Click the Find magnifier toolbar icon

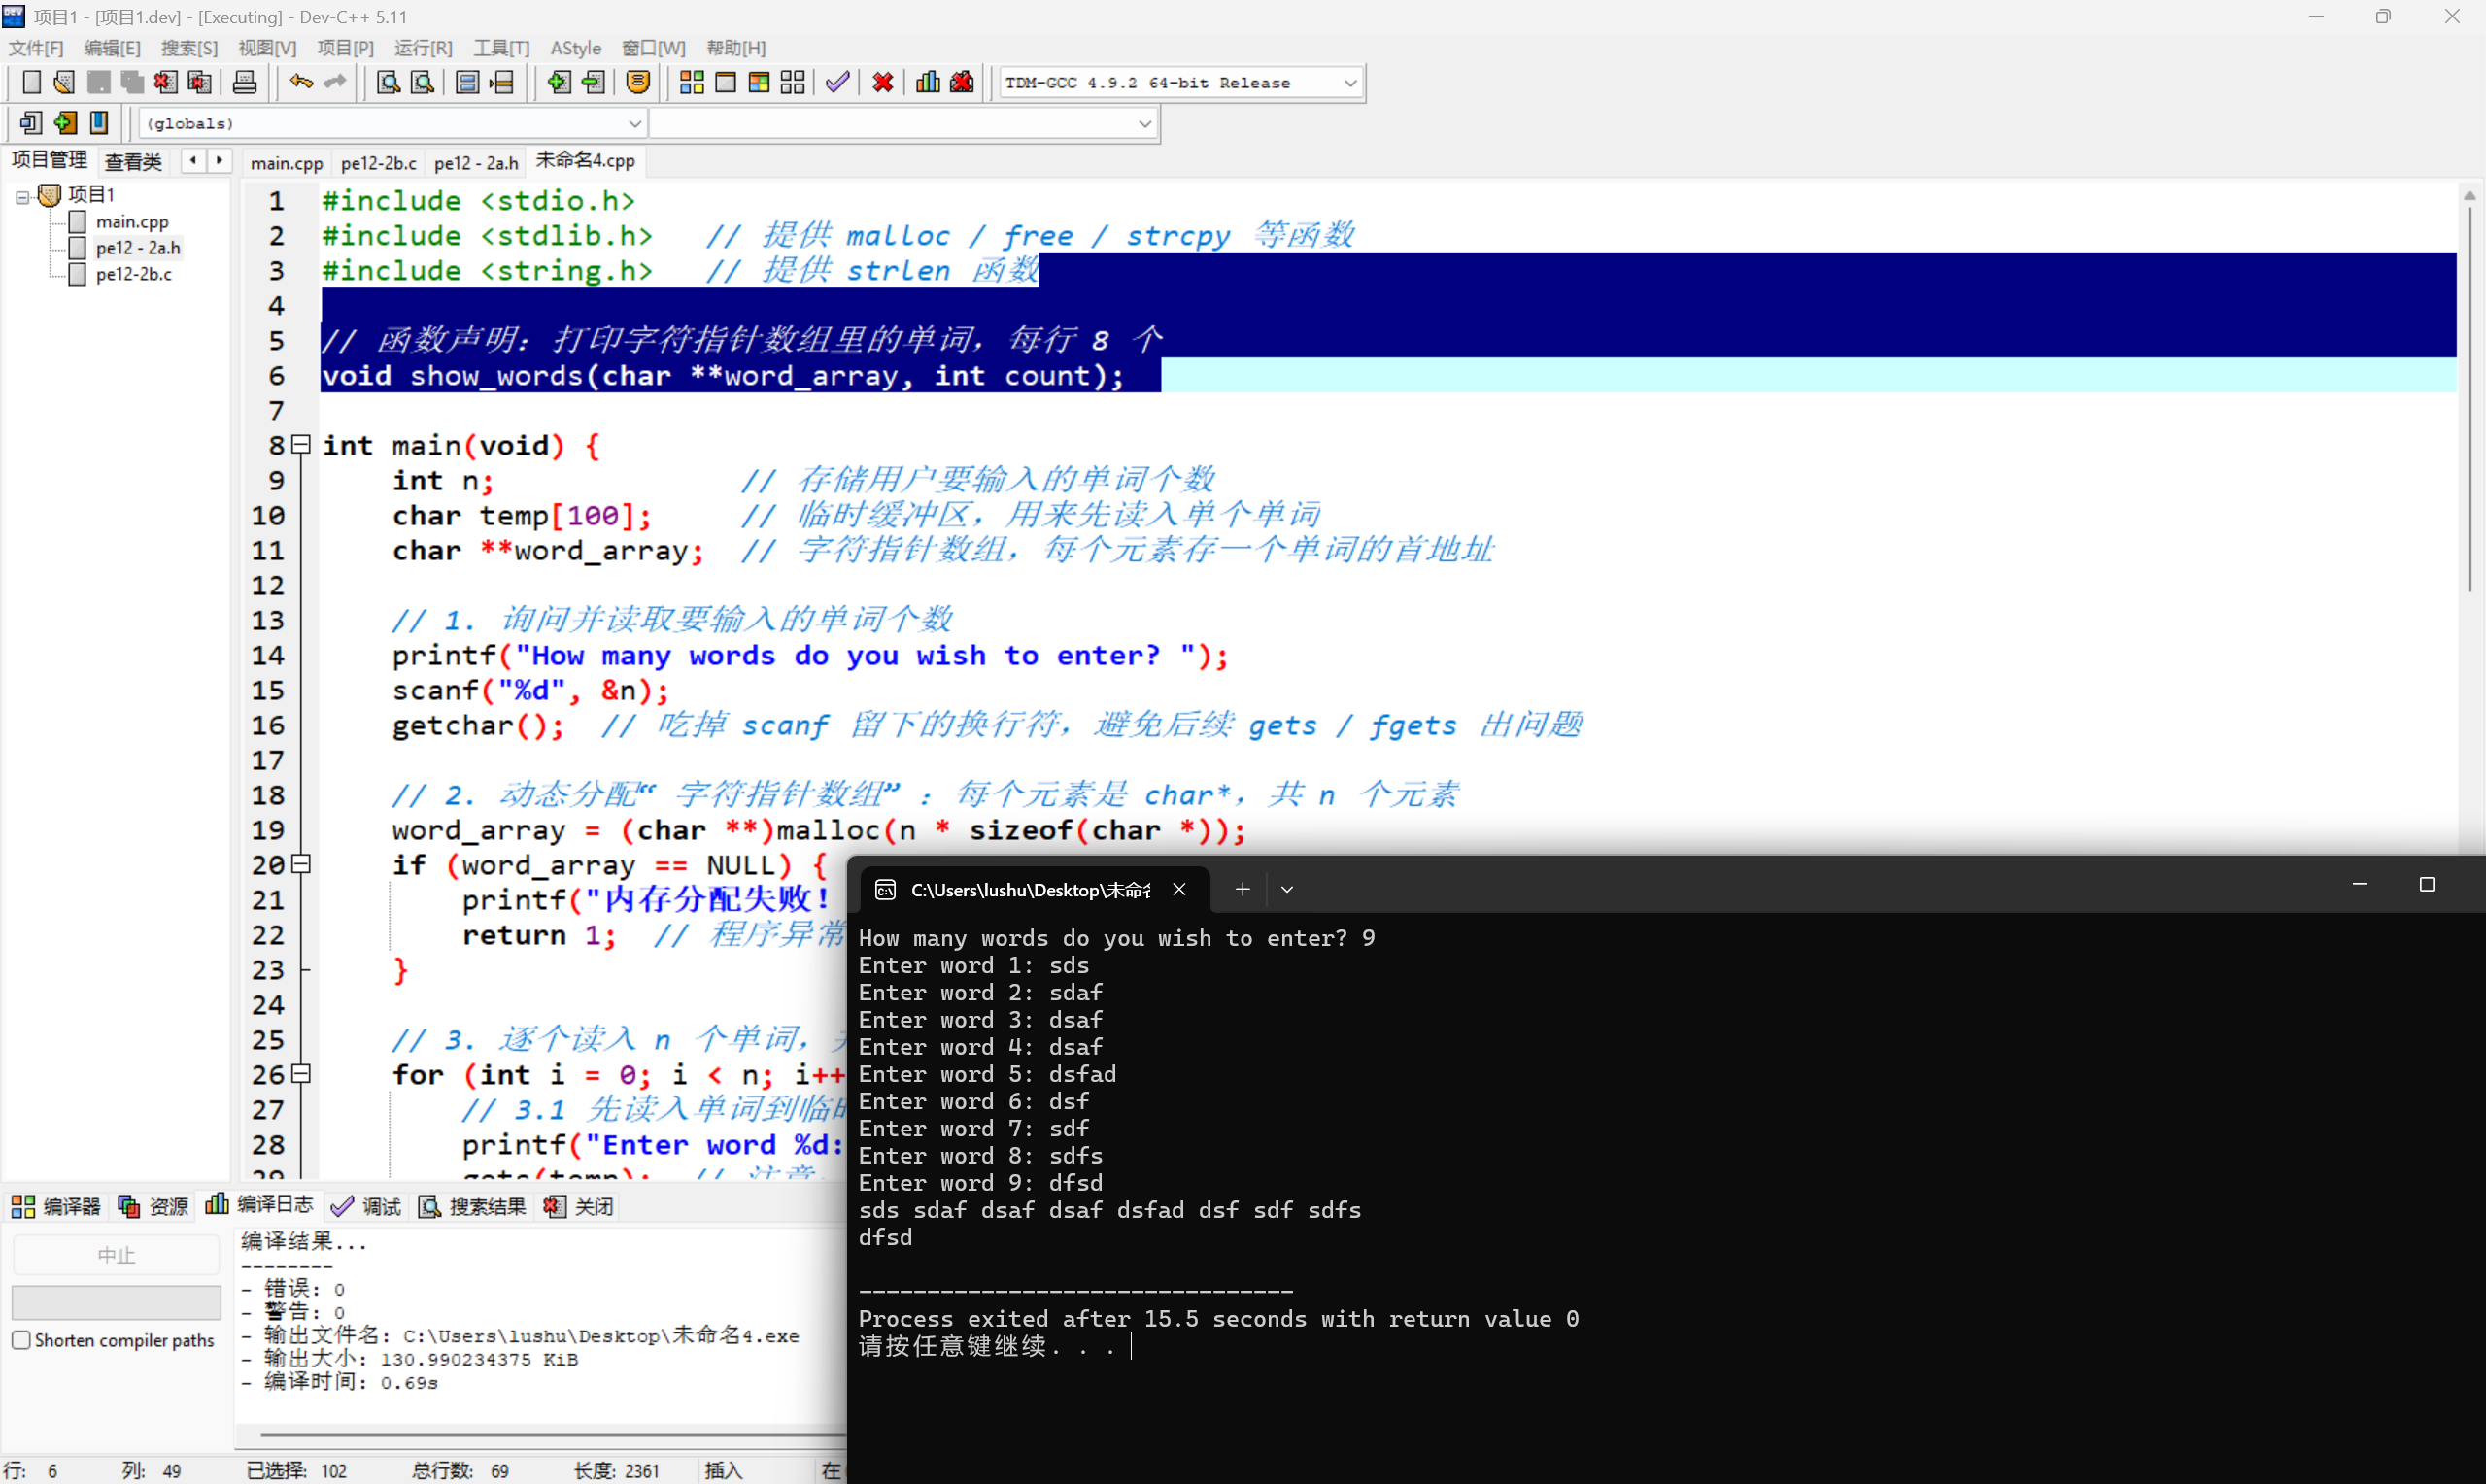388,82
